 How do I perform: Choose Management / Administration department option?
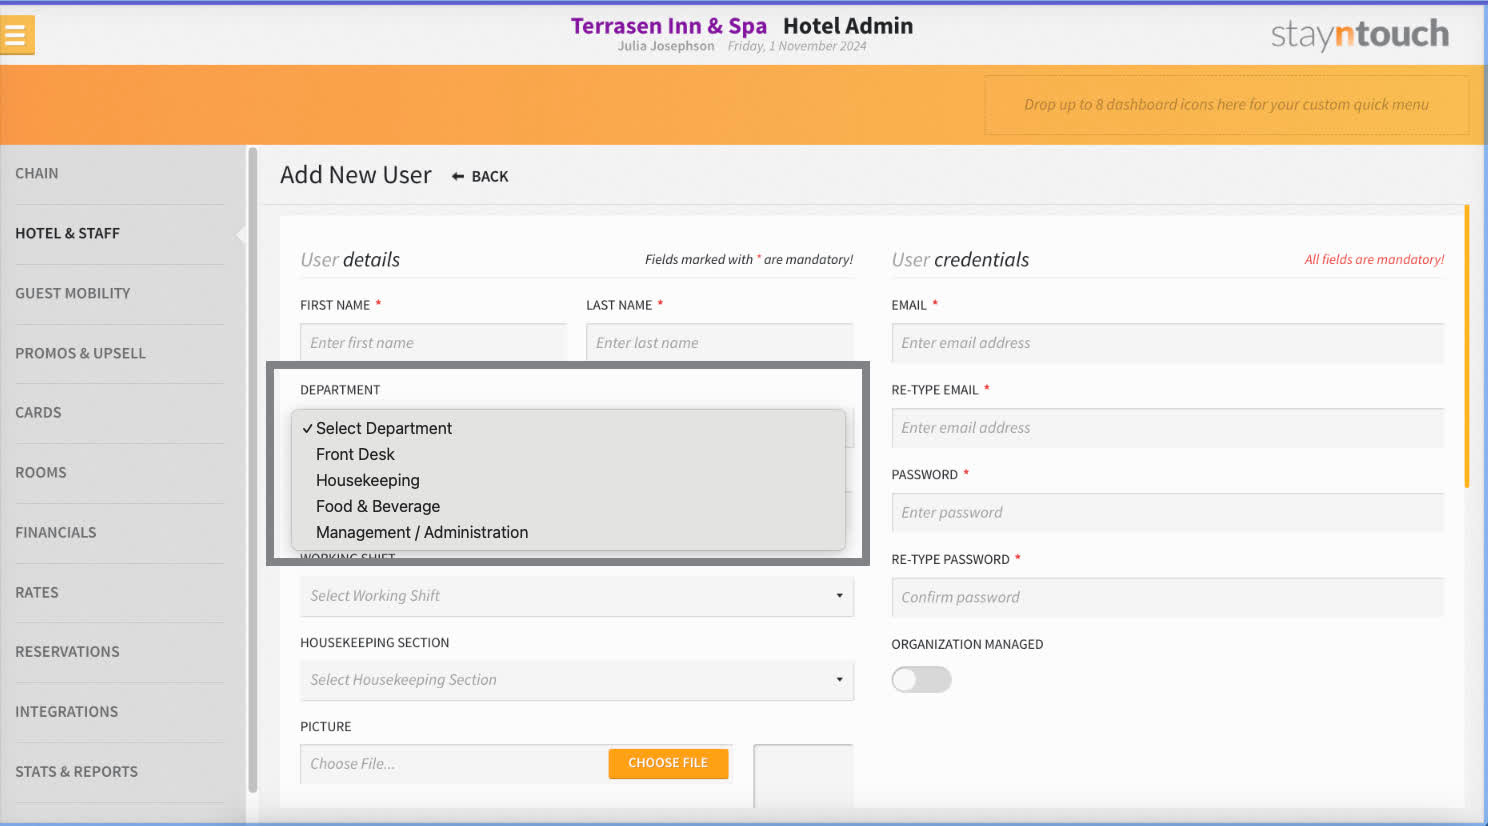[568, 532]
